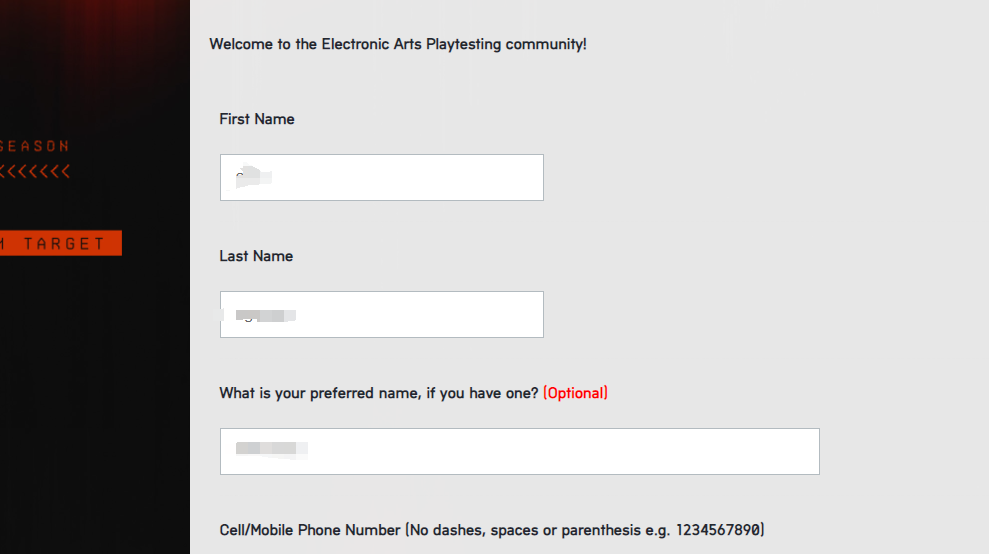
Task: Click the First Name input field
Action: tap(382, 177)
